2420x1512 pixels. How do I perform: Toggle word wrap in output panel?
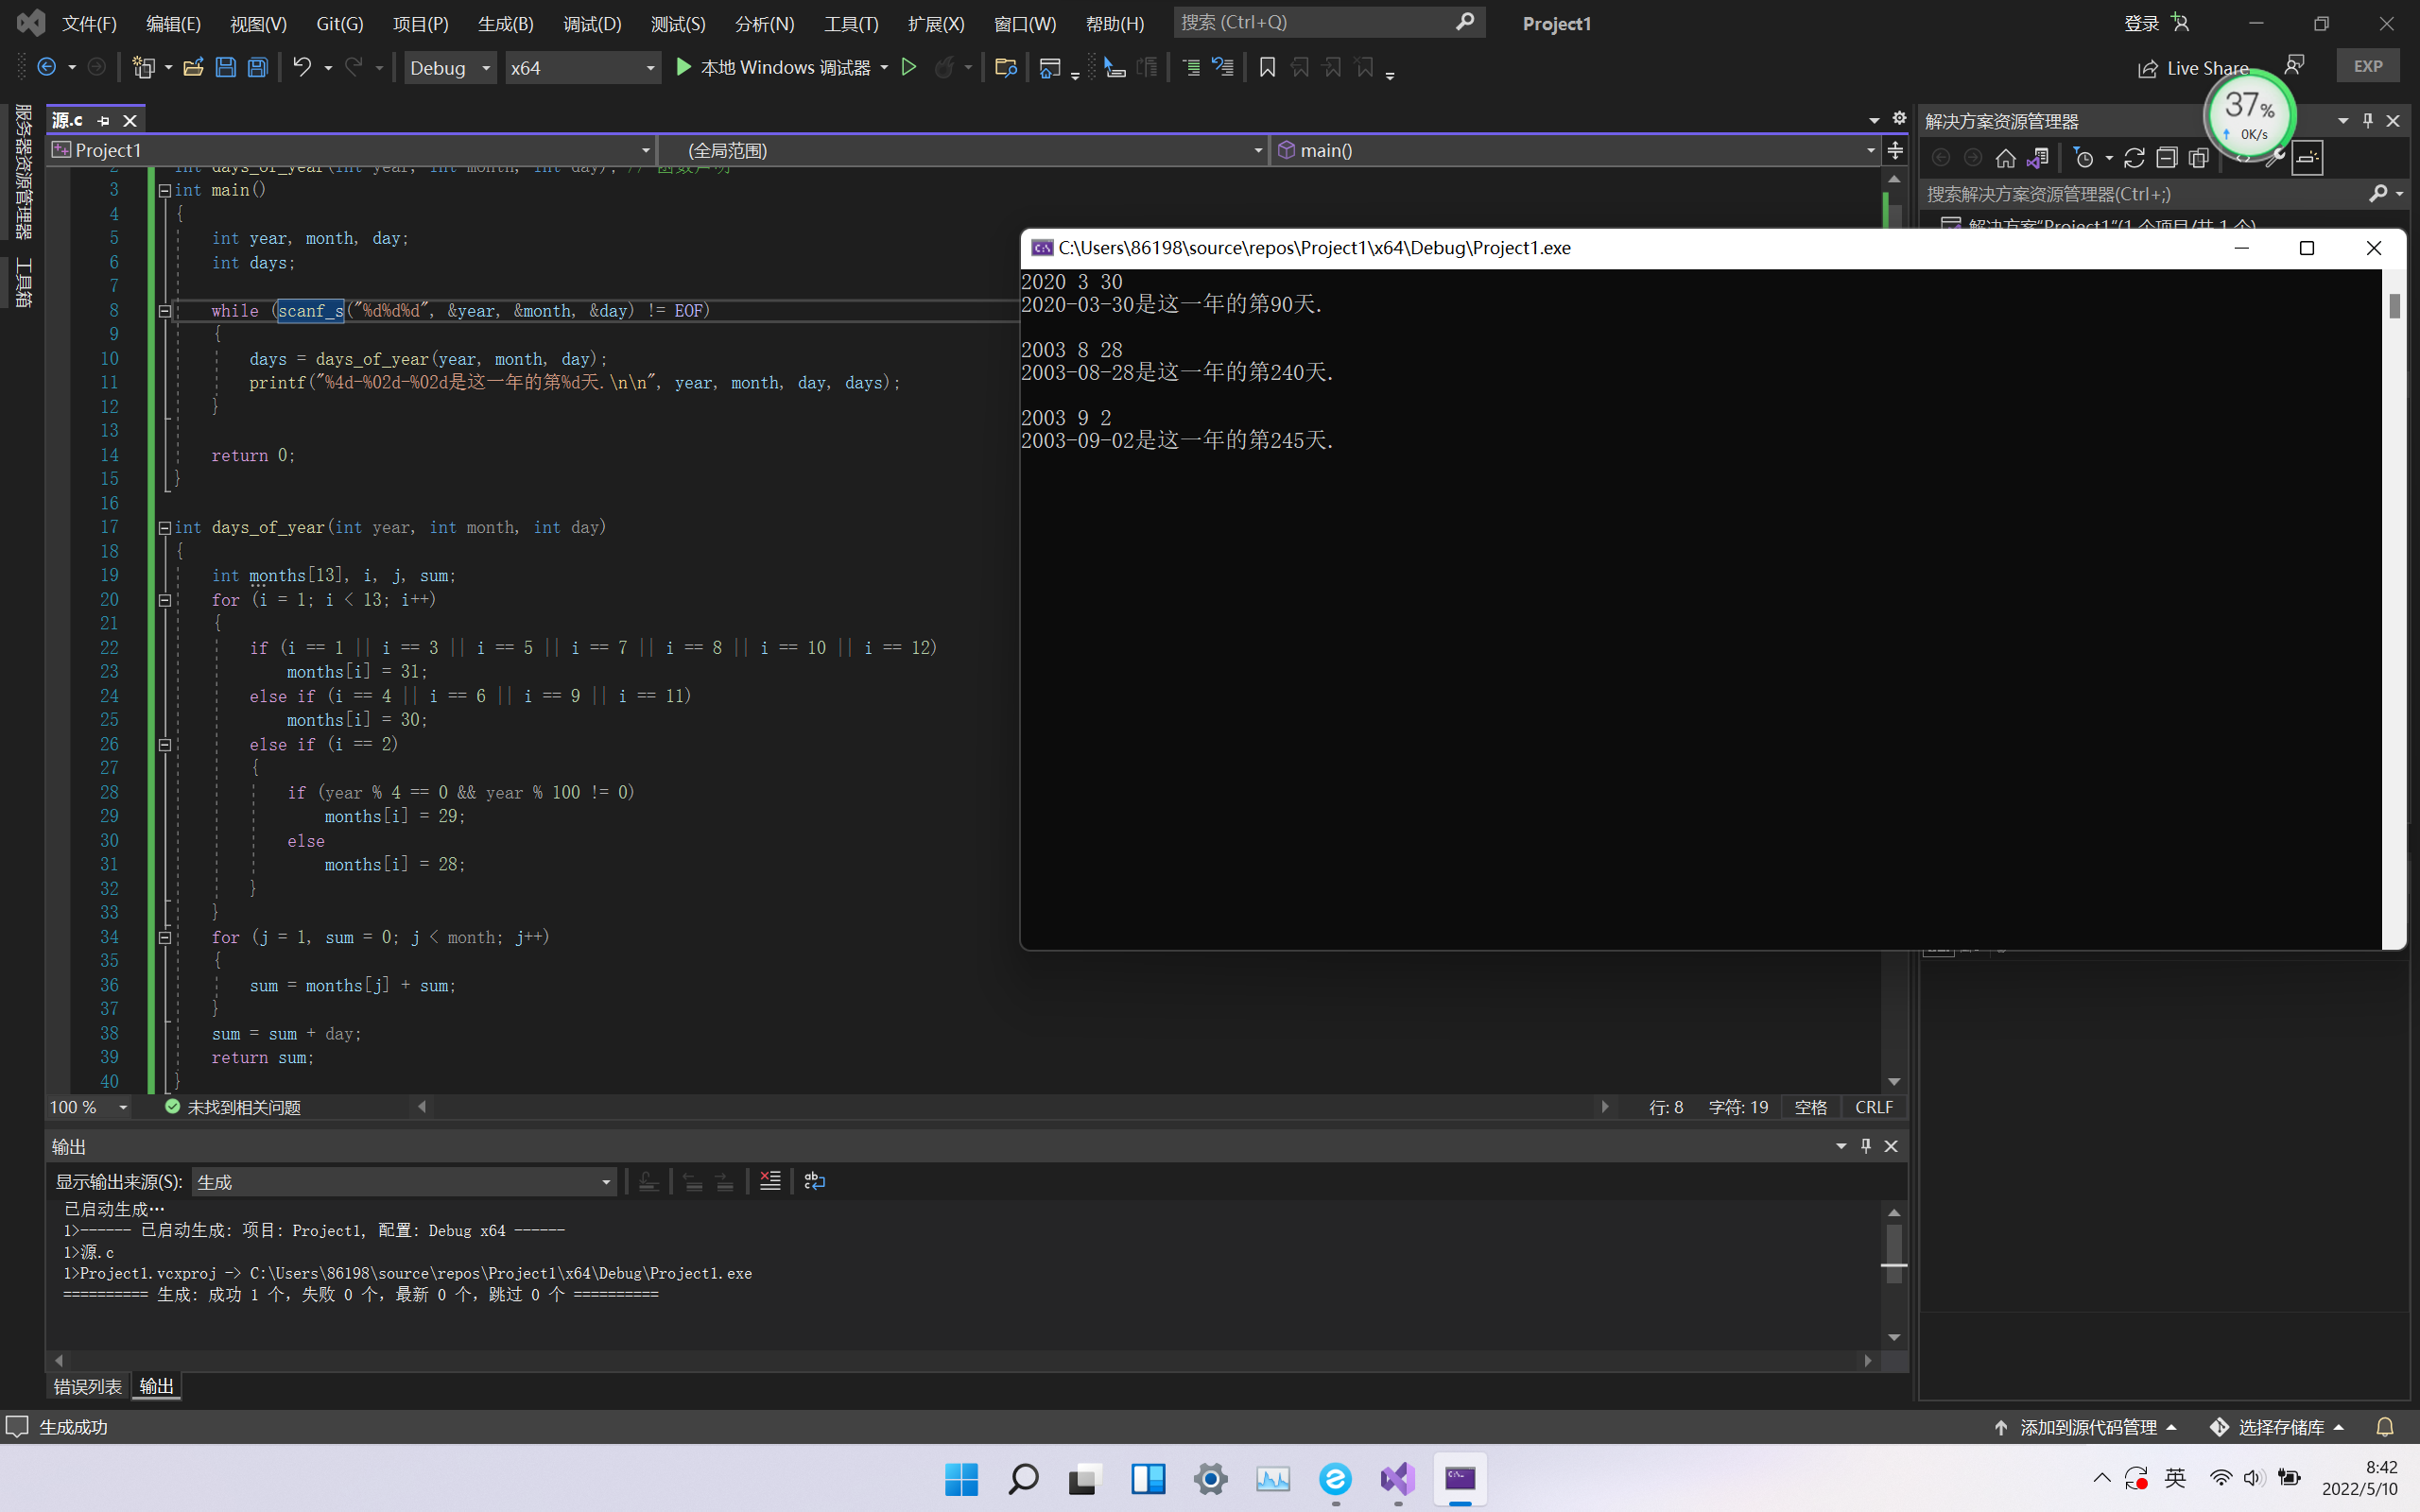(x=815, y=1181)
